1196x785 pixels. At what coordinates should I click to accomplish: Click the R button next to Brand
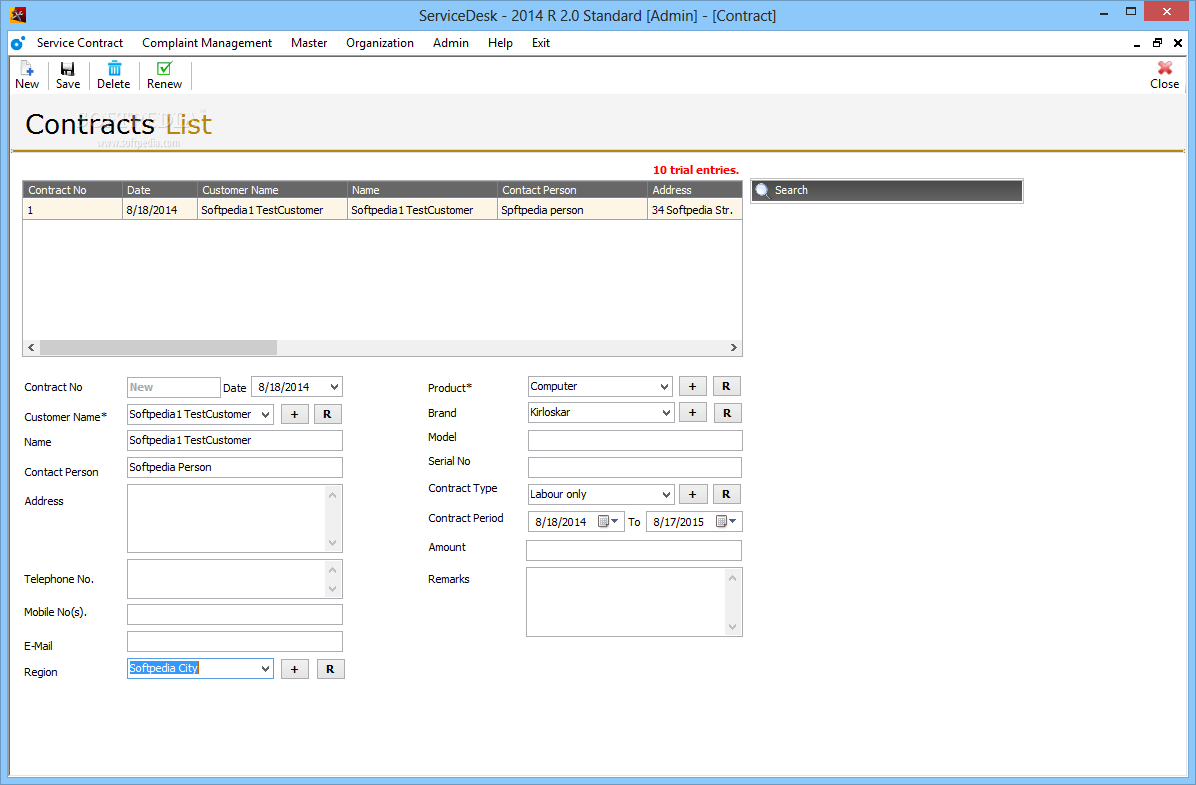click(727, 413)
